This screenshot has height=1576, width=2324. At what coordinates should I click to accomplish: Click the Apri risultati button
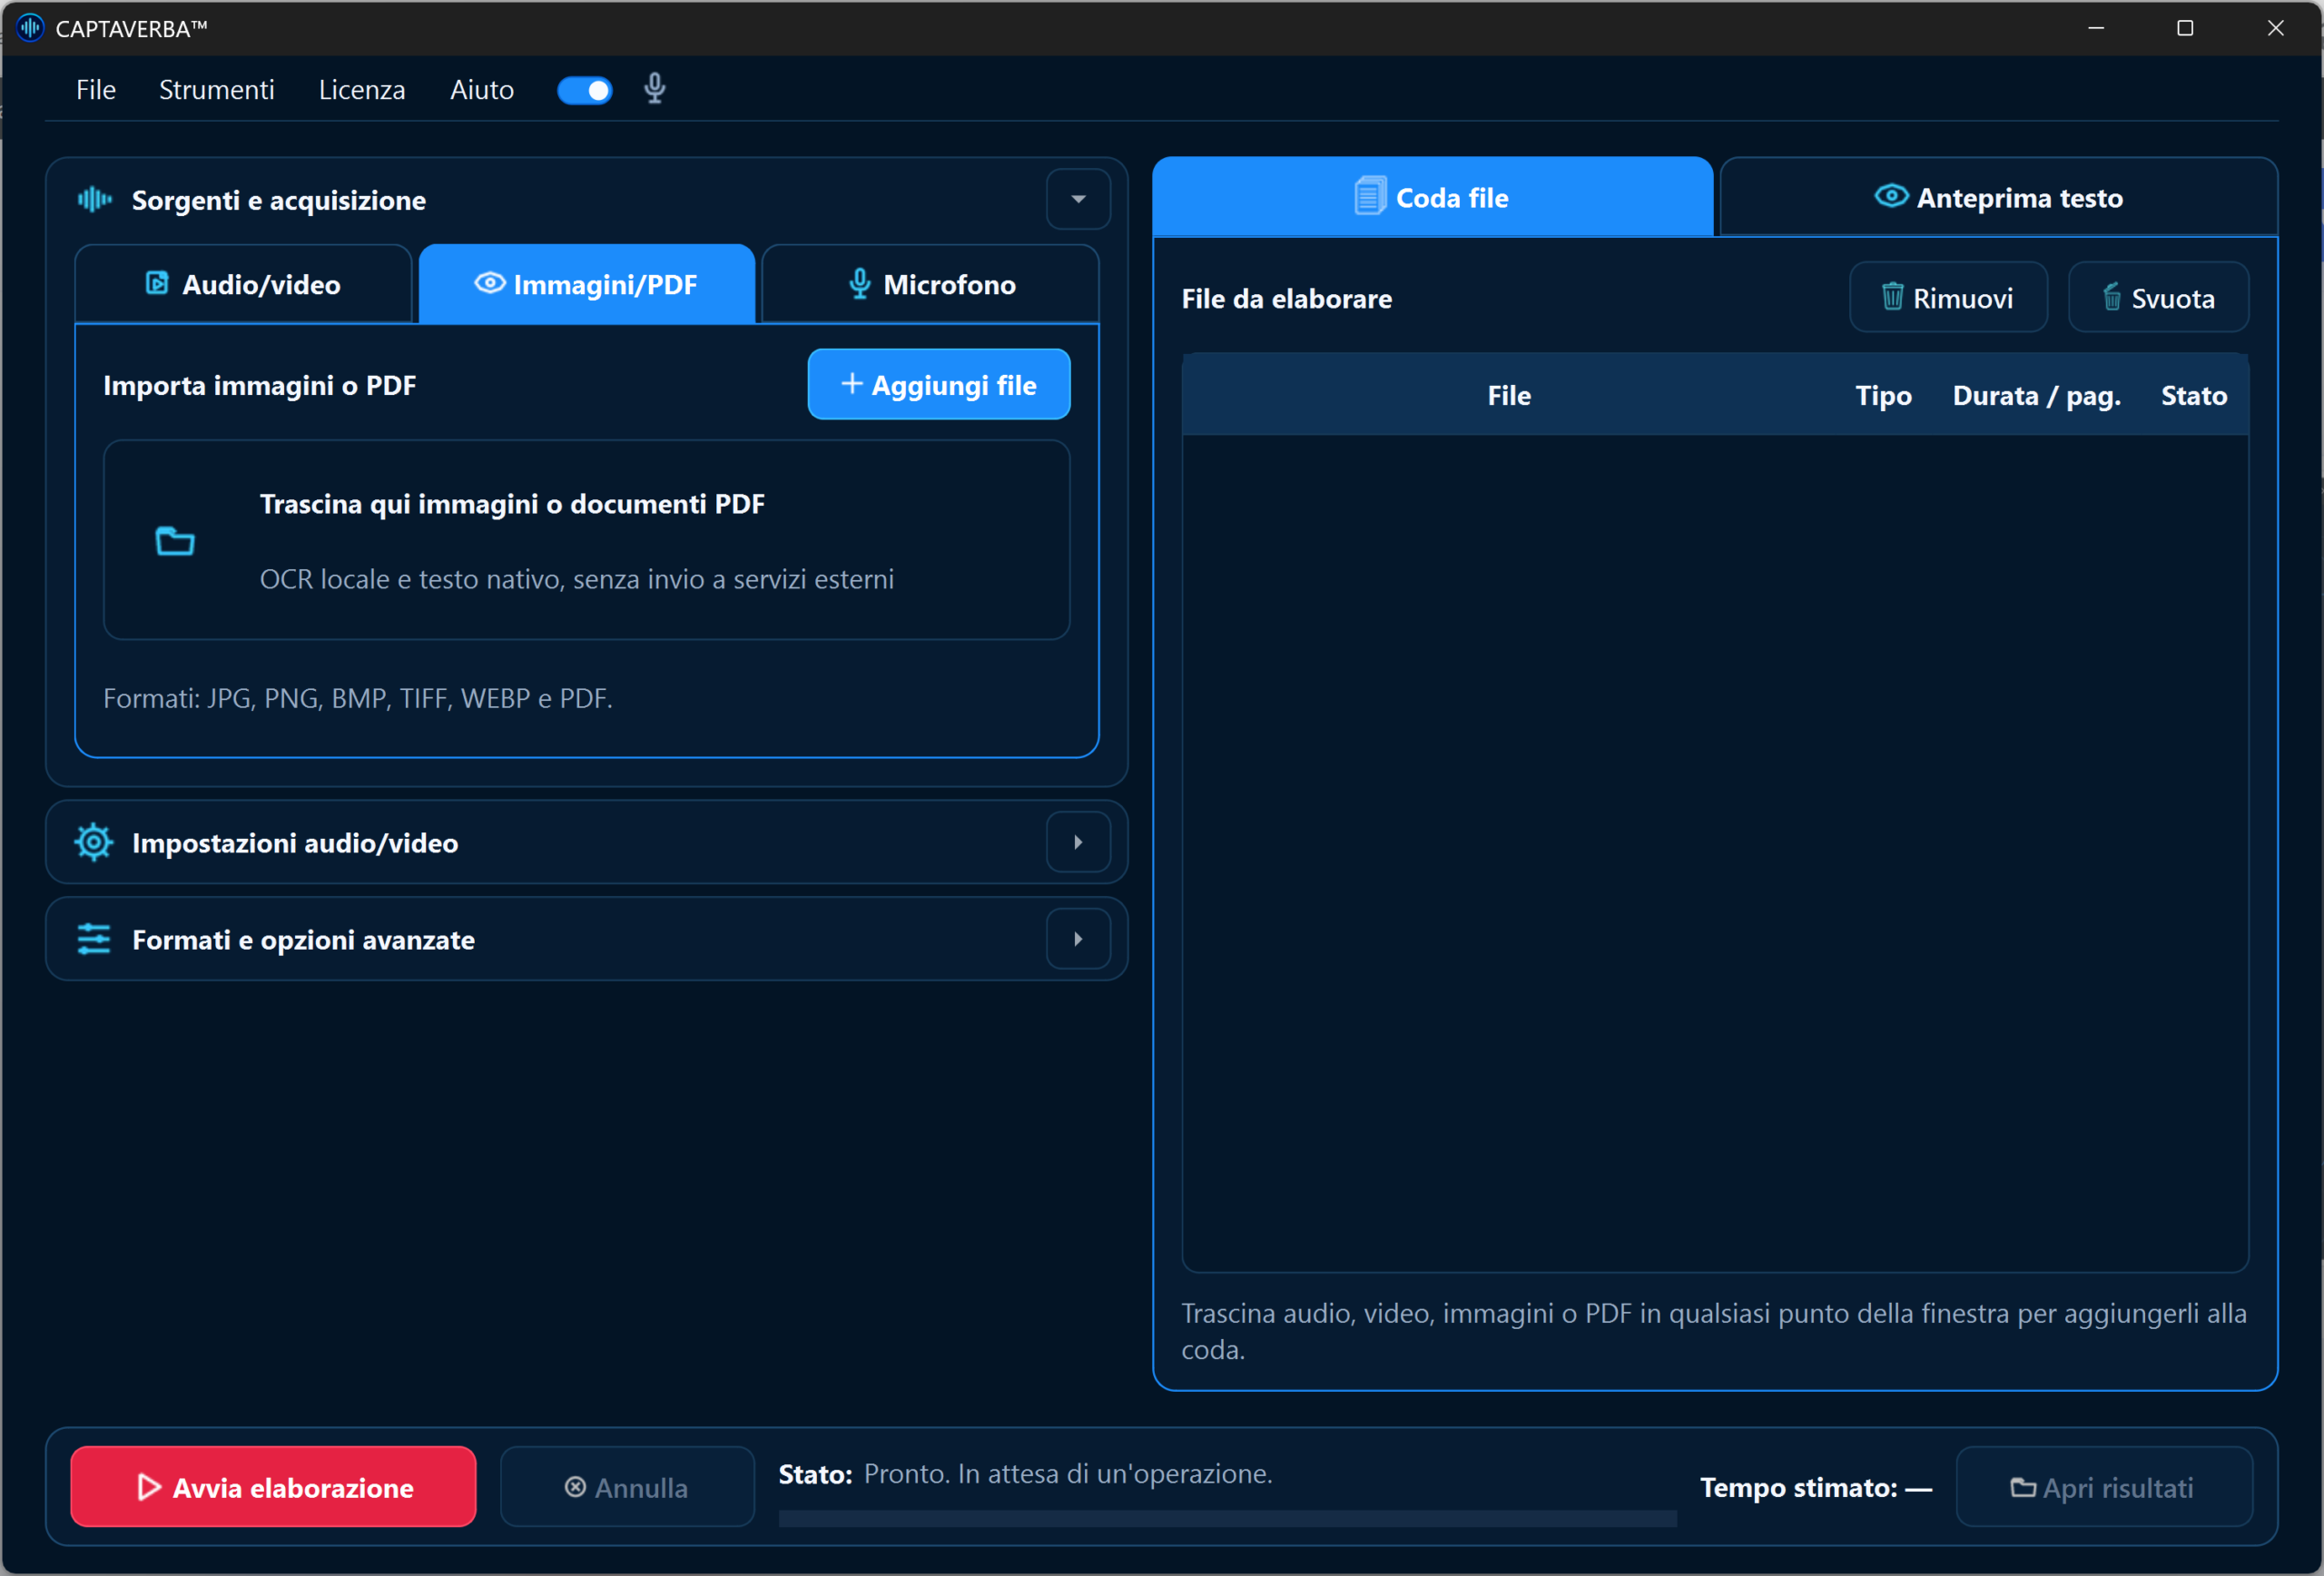2103,1486
